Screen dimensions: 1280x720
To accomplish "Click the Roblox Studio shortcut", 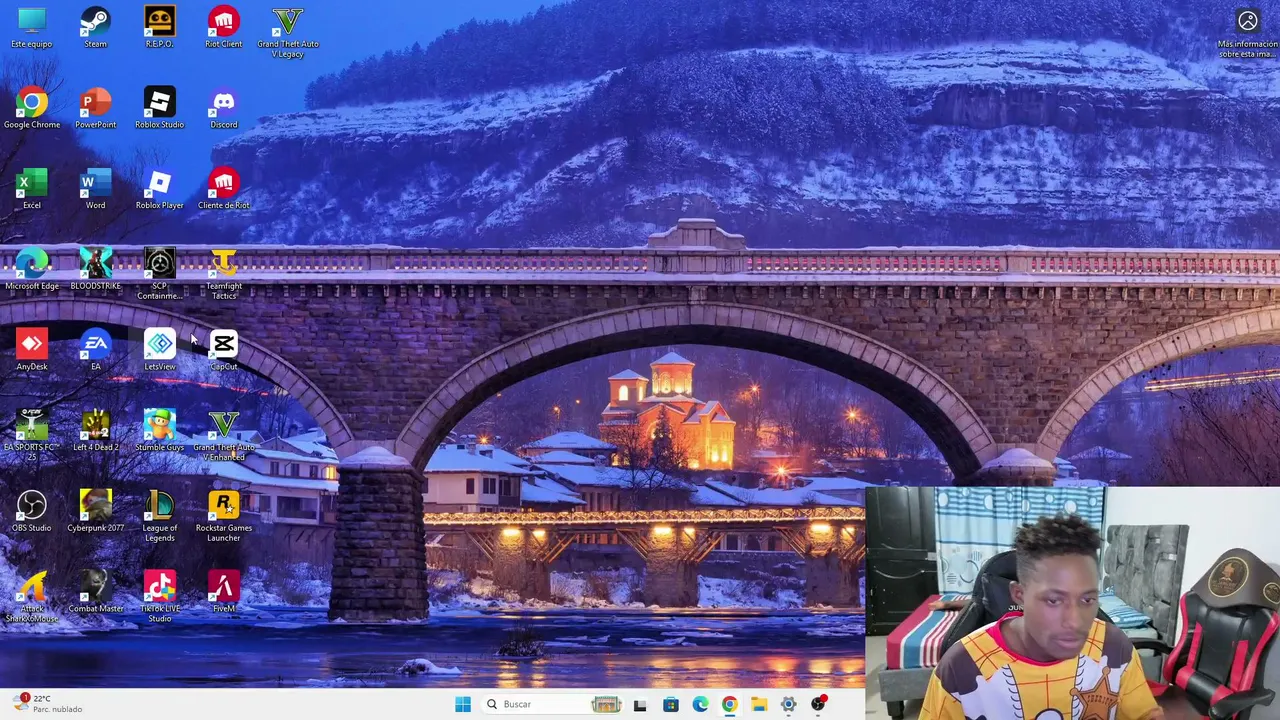I will tap(159, 108).
